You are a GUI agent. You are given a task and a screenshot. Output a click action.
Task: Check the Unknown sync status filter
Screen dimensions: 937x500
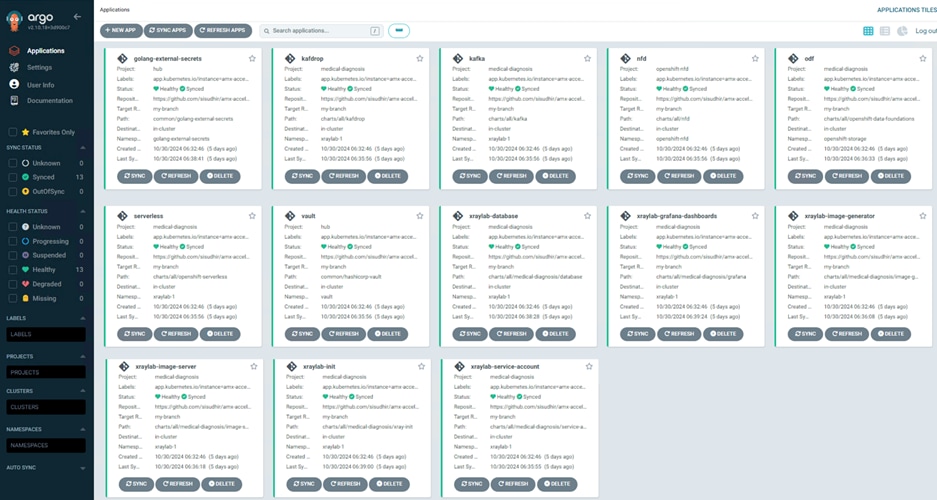pos(13,163)
